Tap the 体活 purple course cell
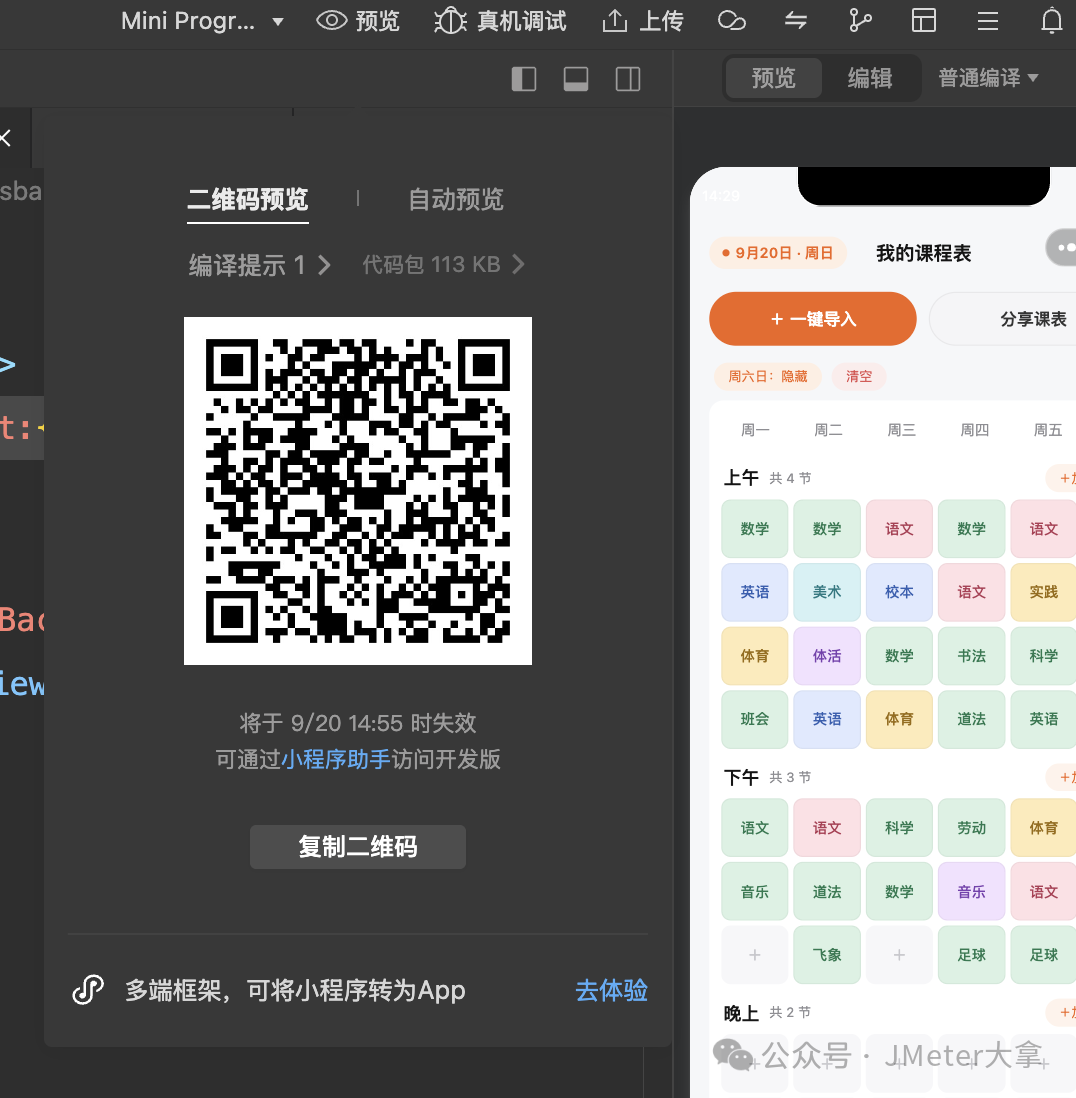 tap(827, 656)
